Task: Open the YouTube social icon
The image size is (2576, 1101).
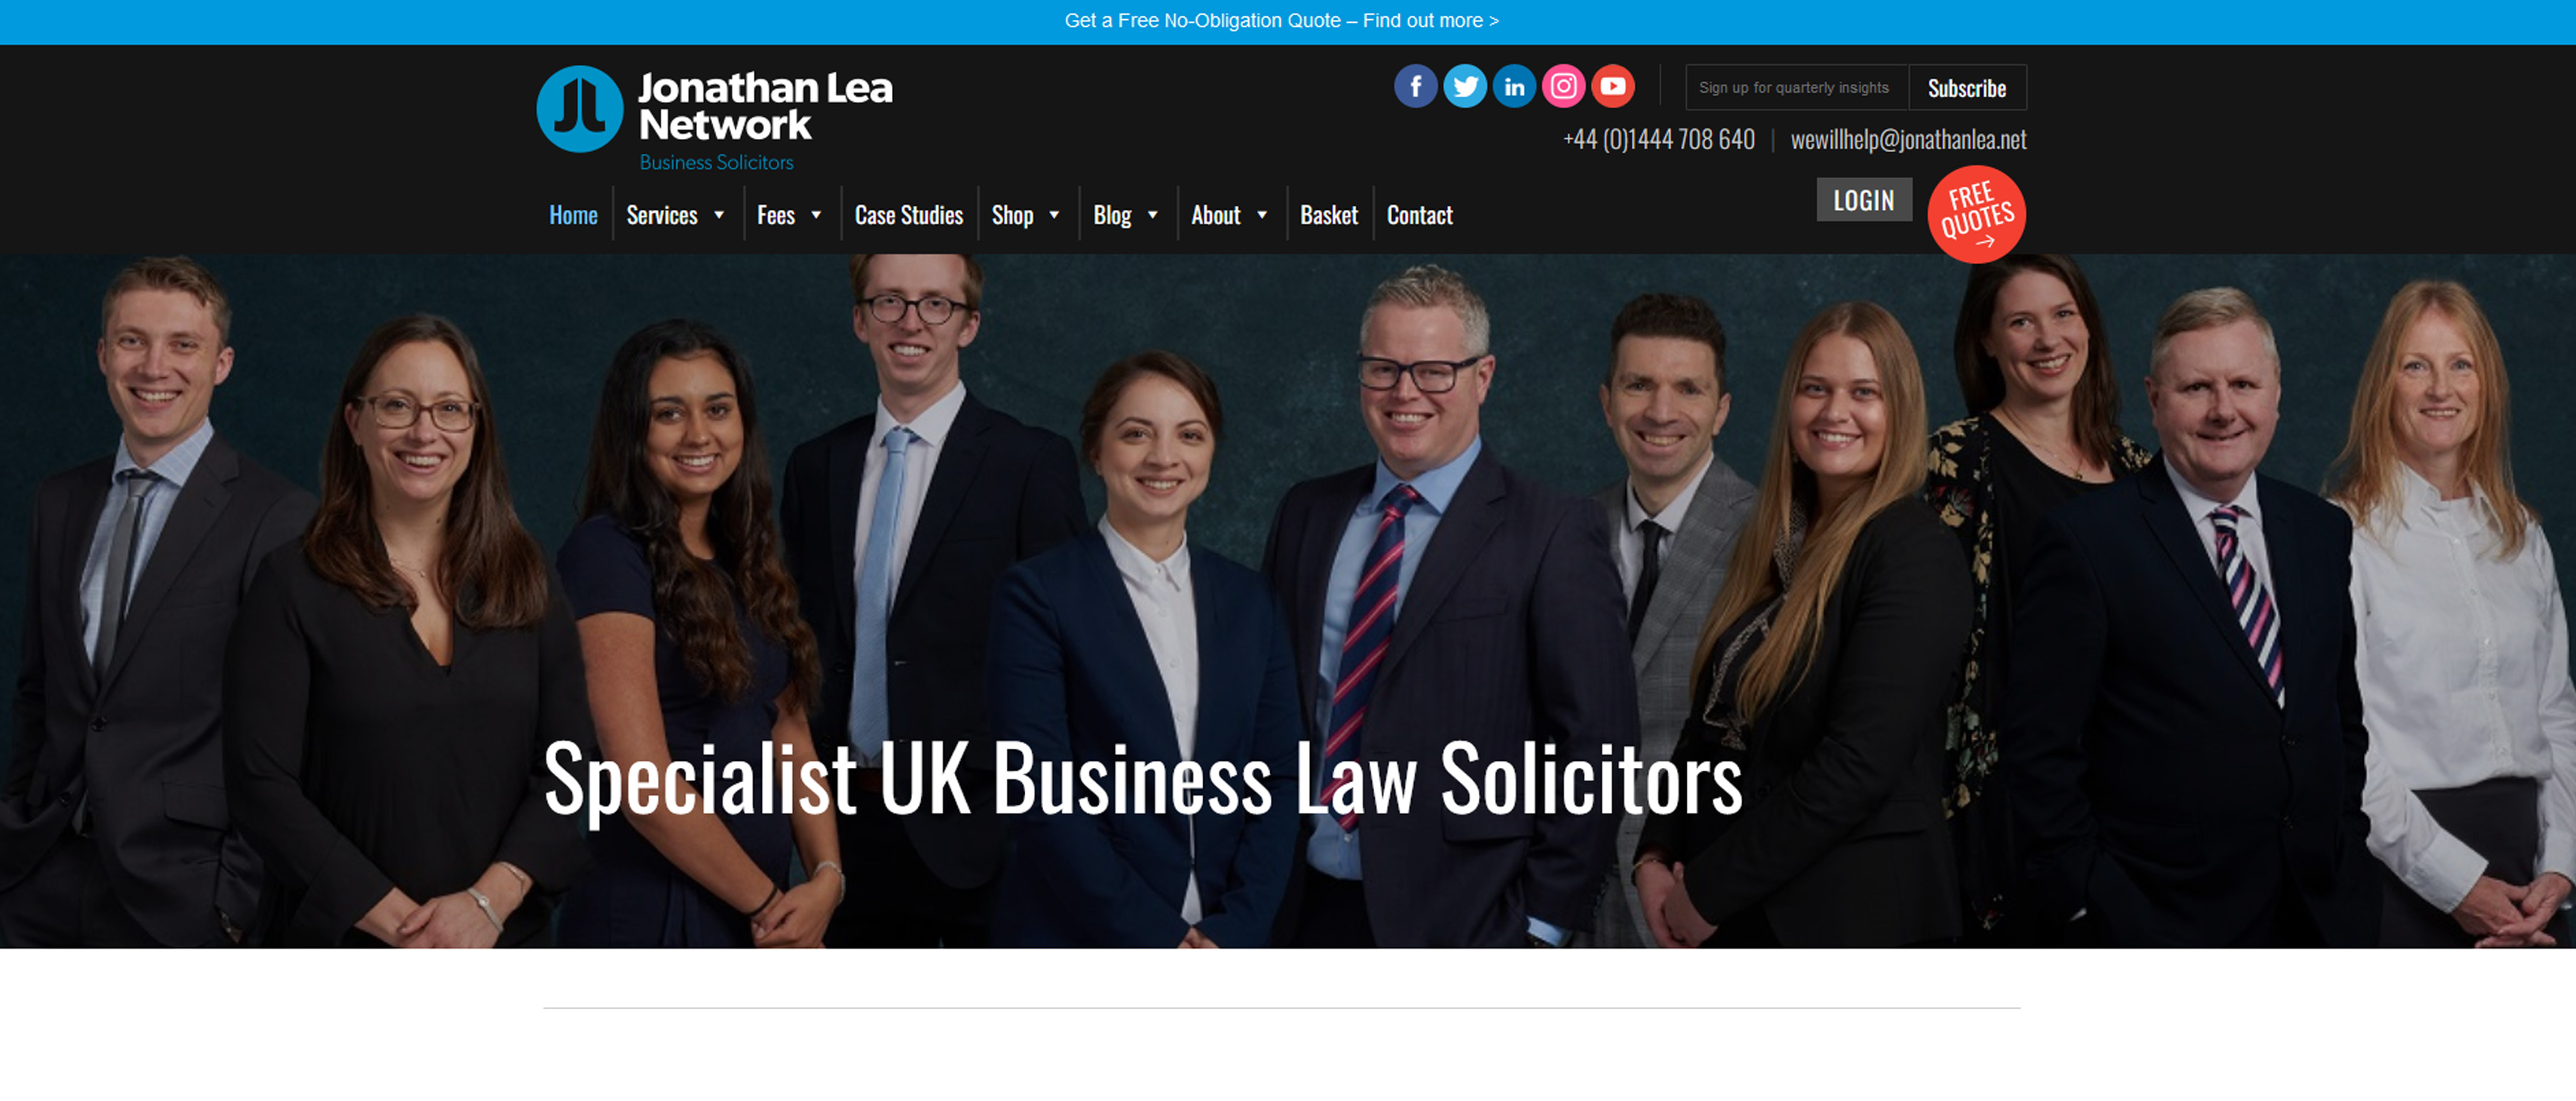Action: 1612,87
